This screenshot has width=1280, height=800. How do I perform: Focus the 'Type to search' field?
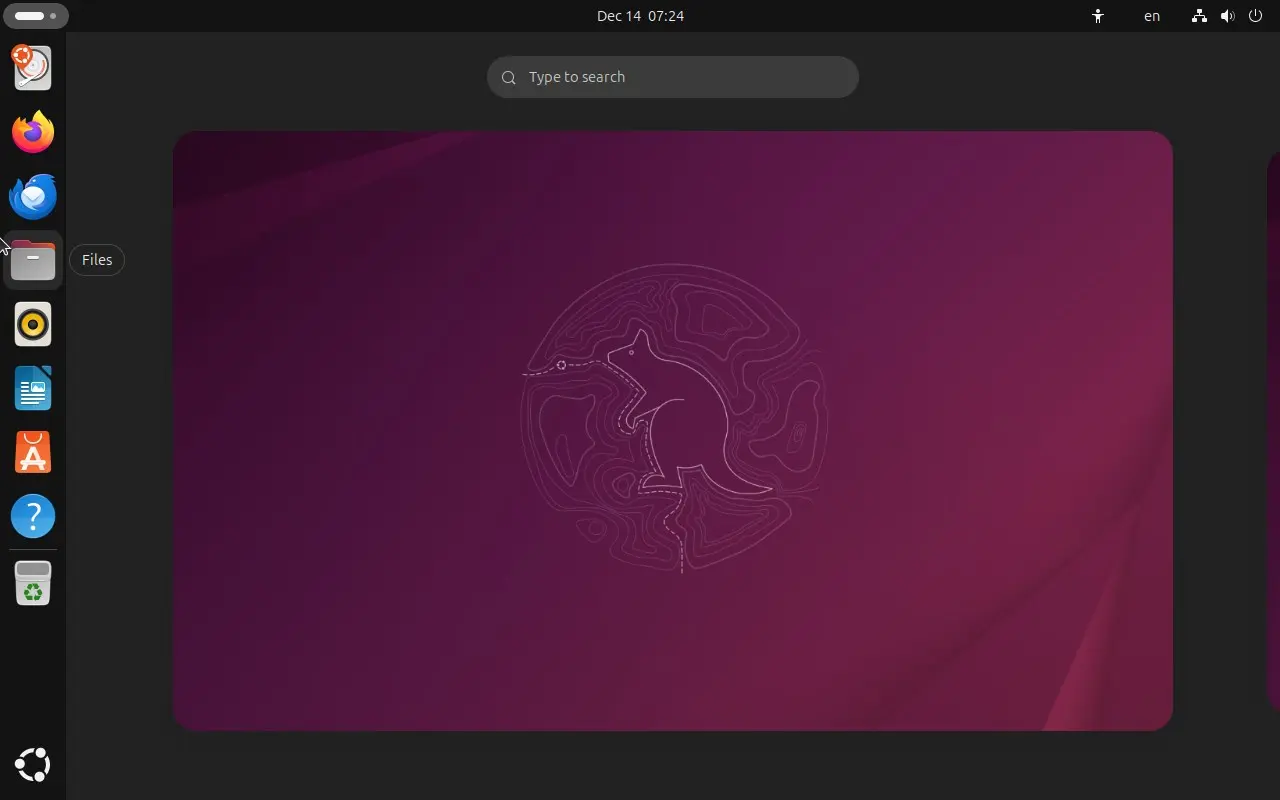click(672, 77)
